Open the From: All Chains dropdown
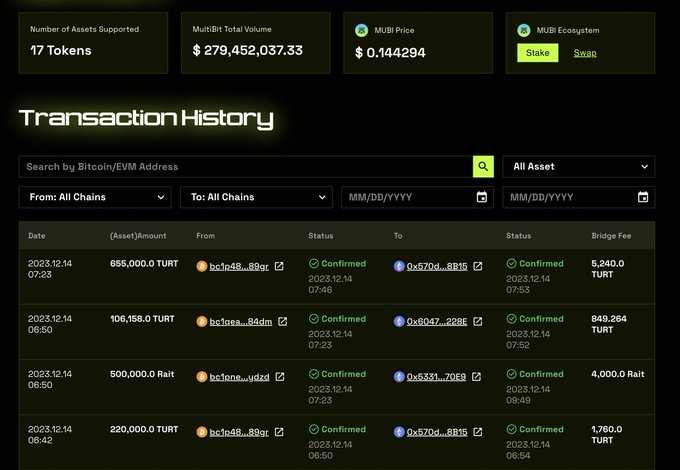 [x=95, y=197]
